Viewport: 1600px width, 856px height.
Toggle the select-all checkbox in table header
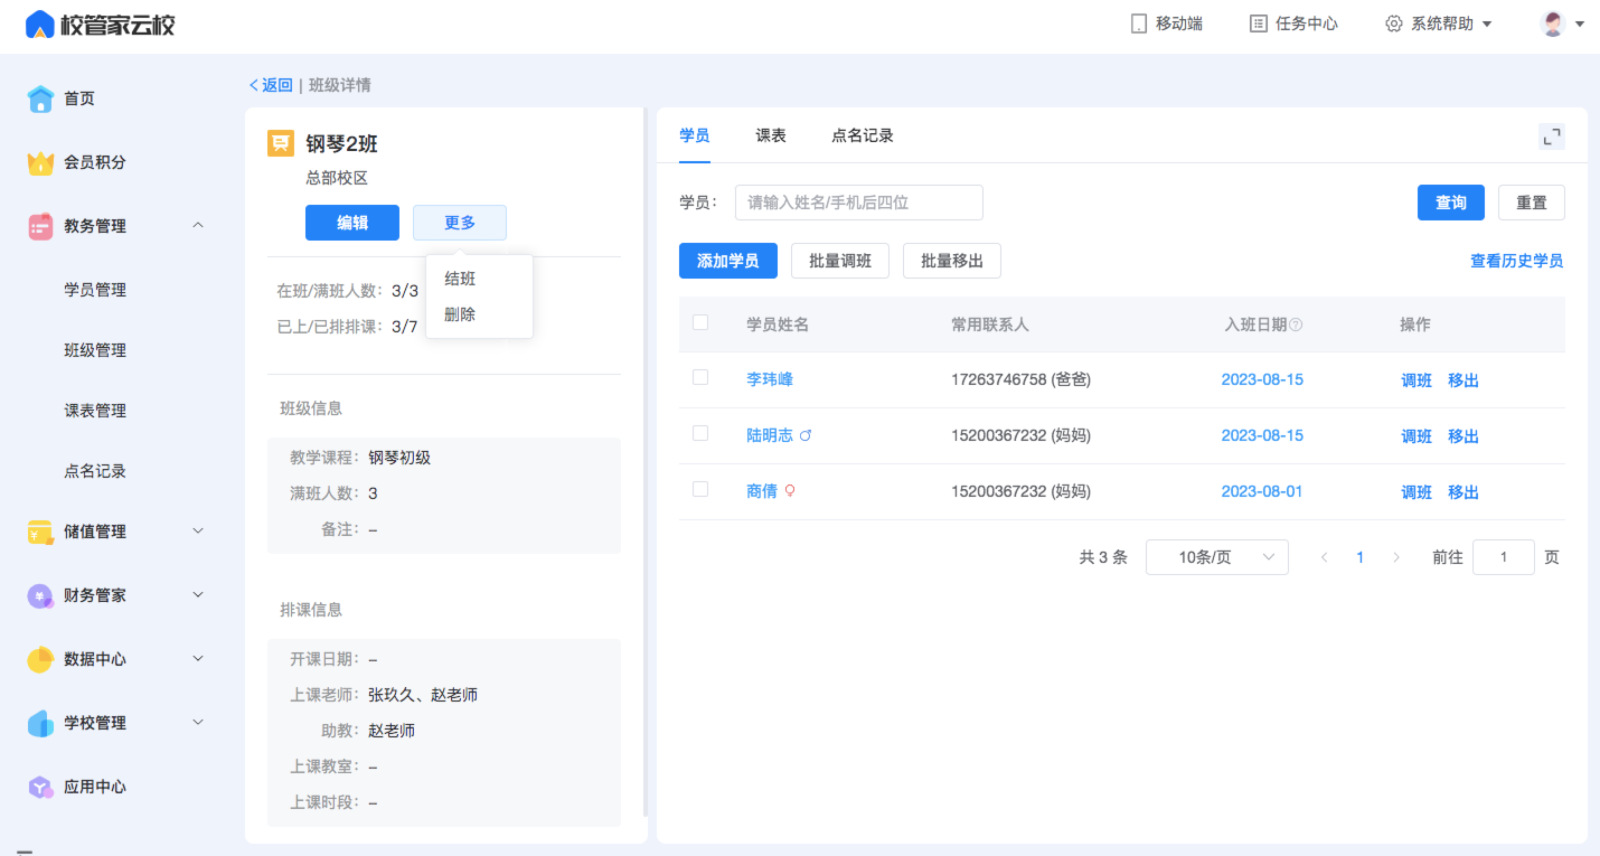point(700,322)
